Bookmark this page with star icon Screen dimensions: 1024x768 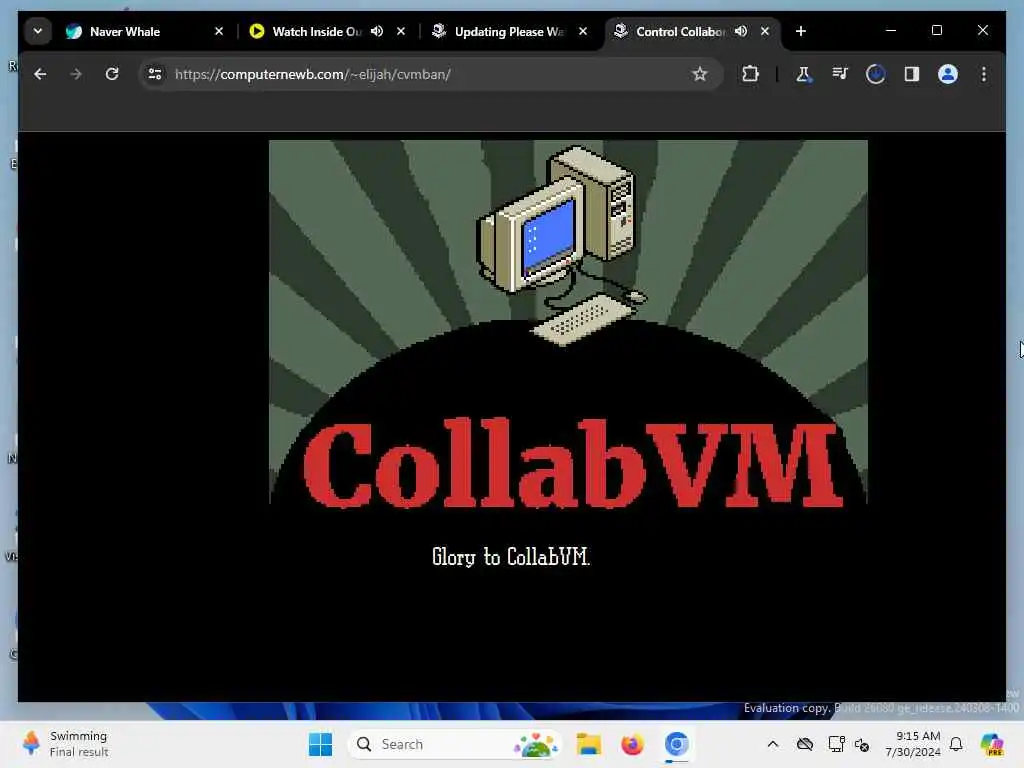pyautogui.click(x=699, y=74)
